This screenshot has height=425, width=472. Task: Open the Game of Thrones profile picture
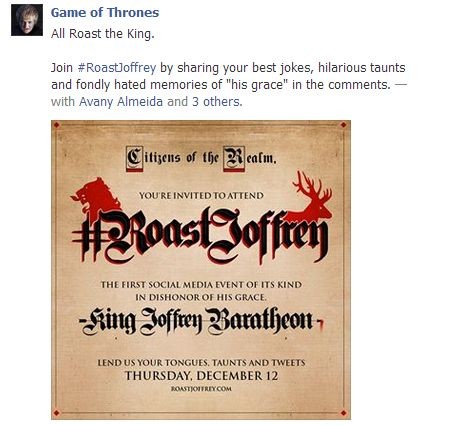[x=27, y=20]
